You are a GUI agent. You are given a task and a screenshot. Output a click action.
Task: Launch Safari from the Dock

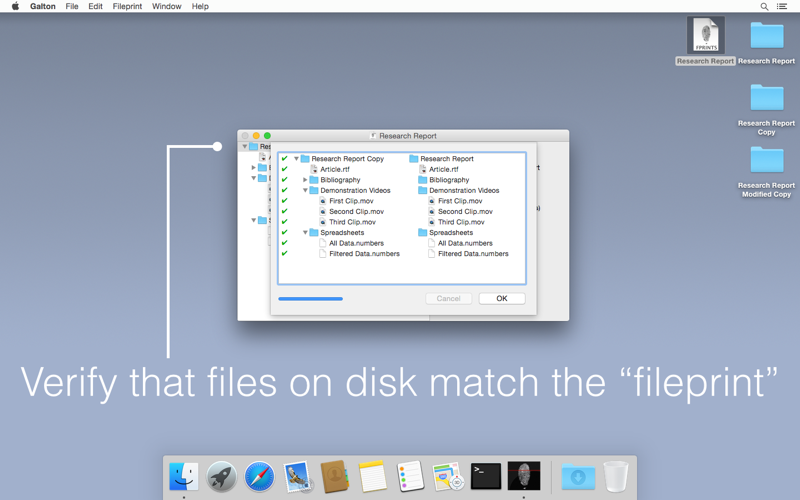[x=259, y=477]
